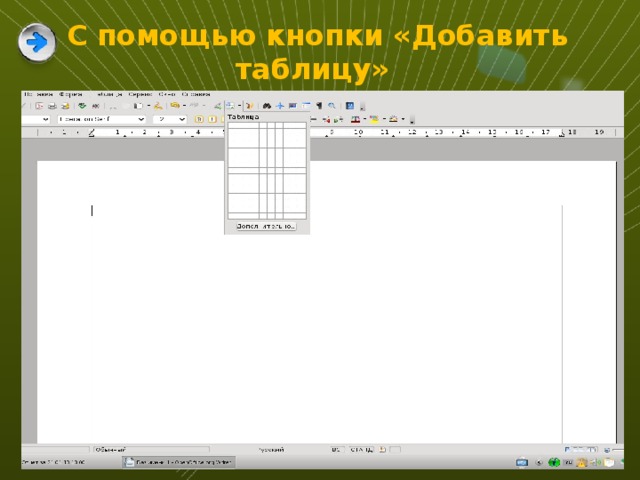Click the Paste clipboard icon

[138, 106]
